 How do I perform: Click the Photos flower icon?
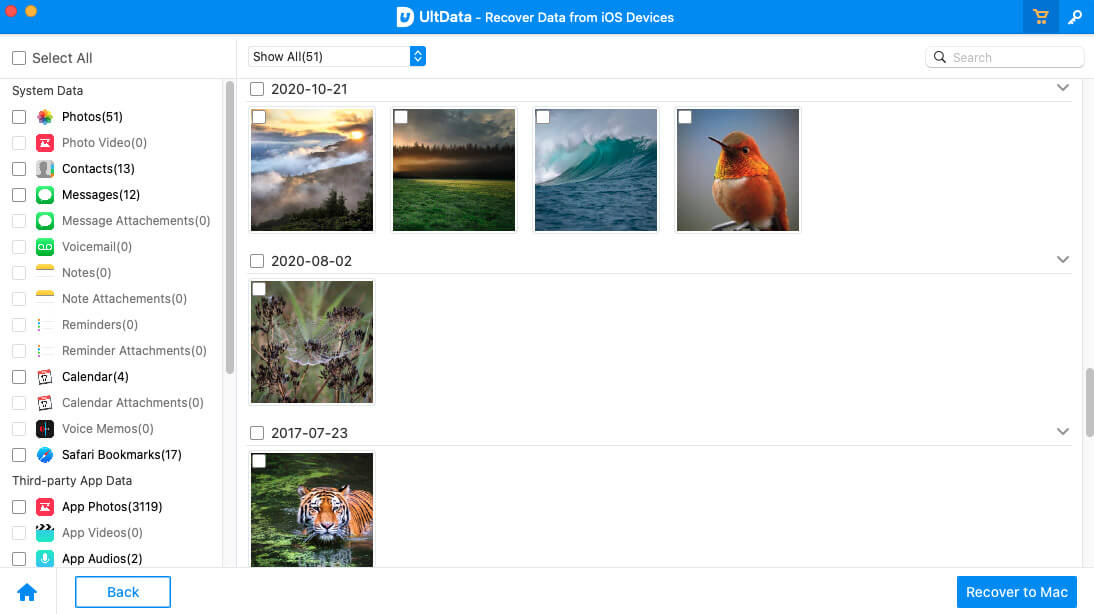pos(45,117)
